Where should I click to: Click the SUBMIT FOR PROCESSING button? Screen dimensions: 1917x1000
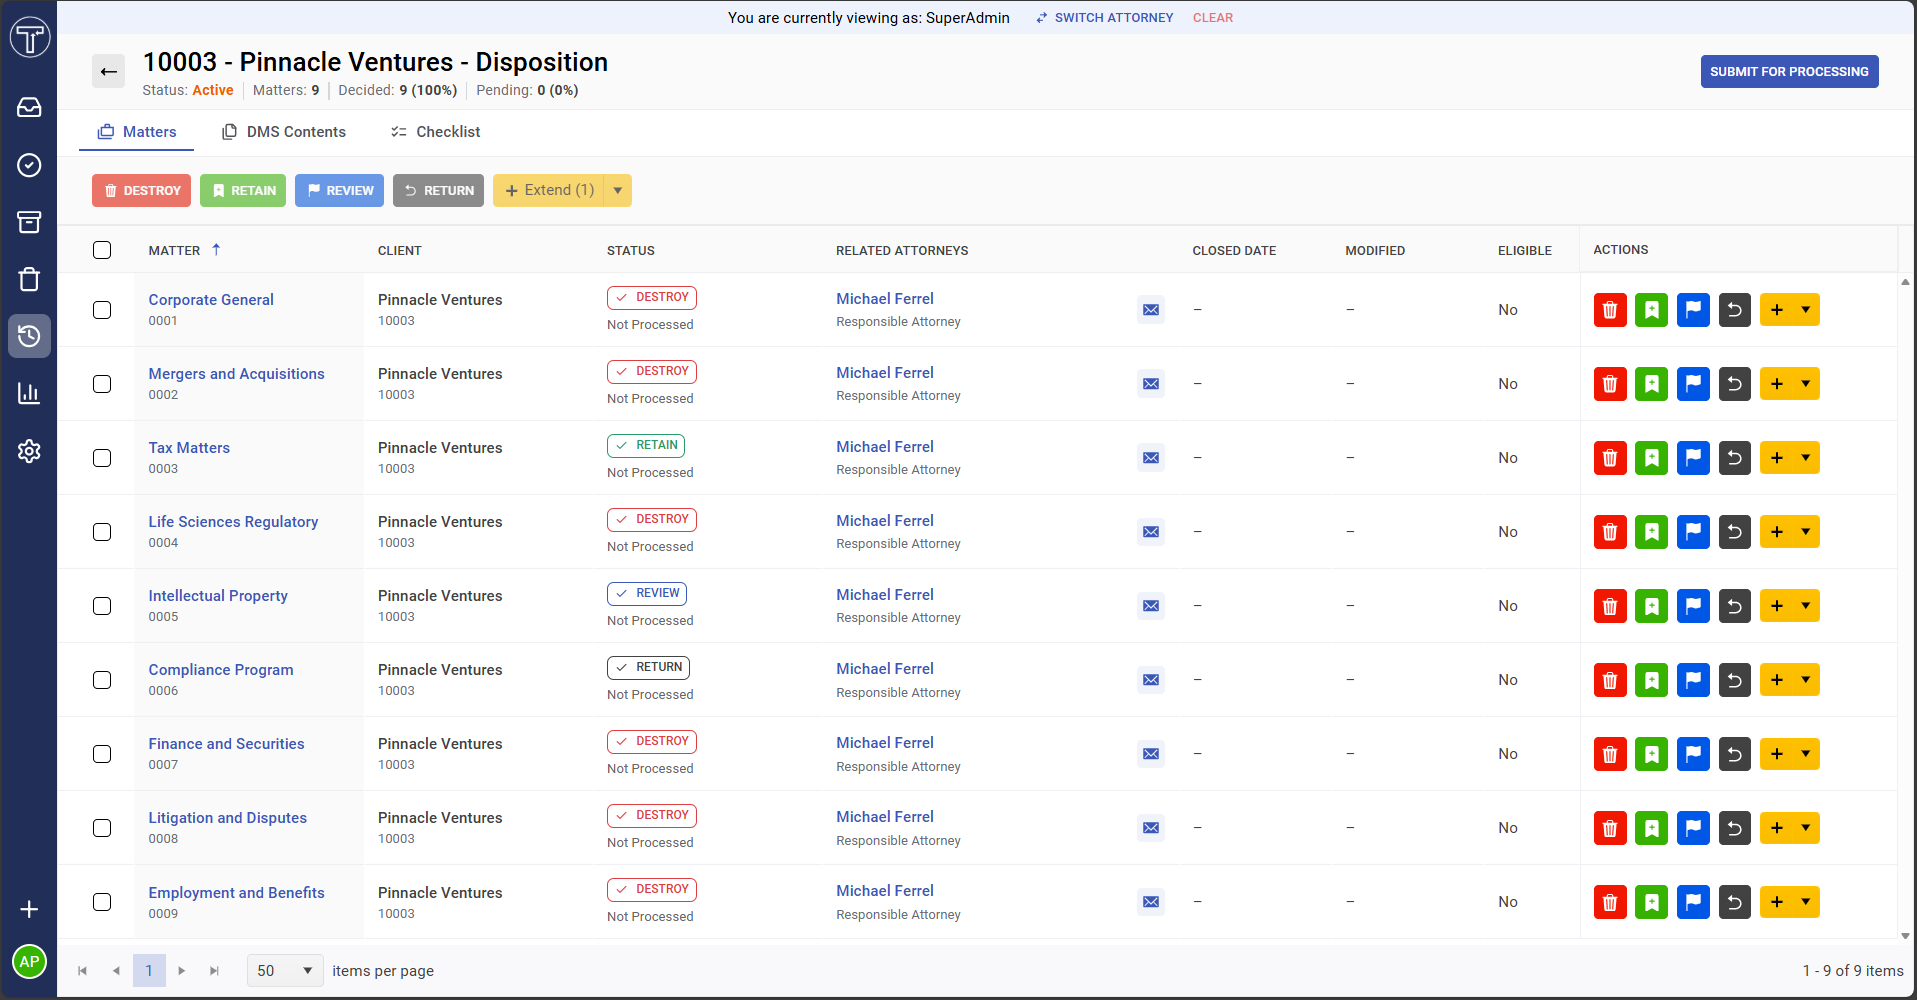tap(1789, 71)
